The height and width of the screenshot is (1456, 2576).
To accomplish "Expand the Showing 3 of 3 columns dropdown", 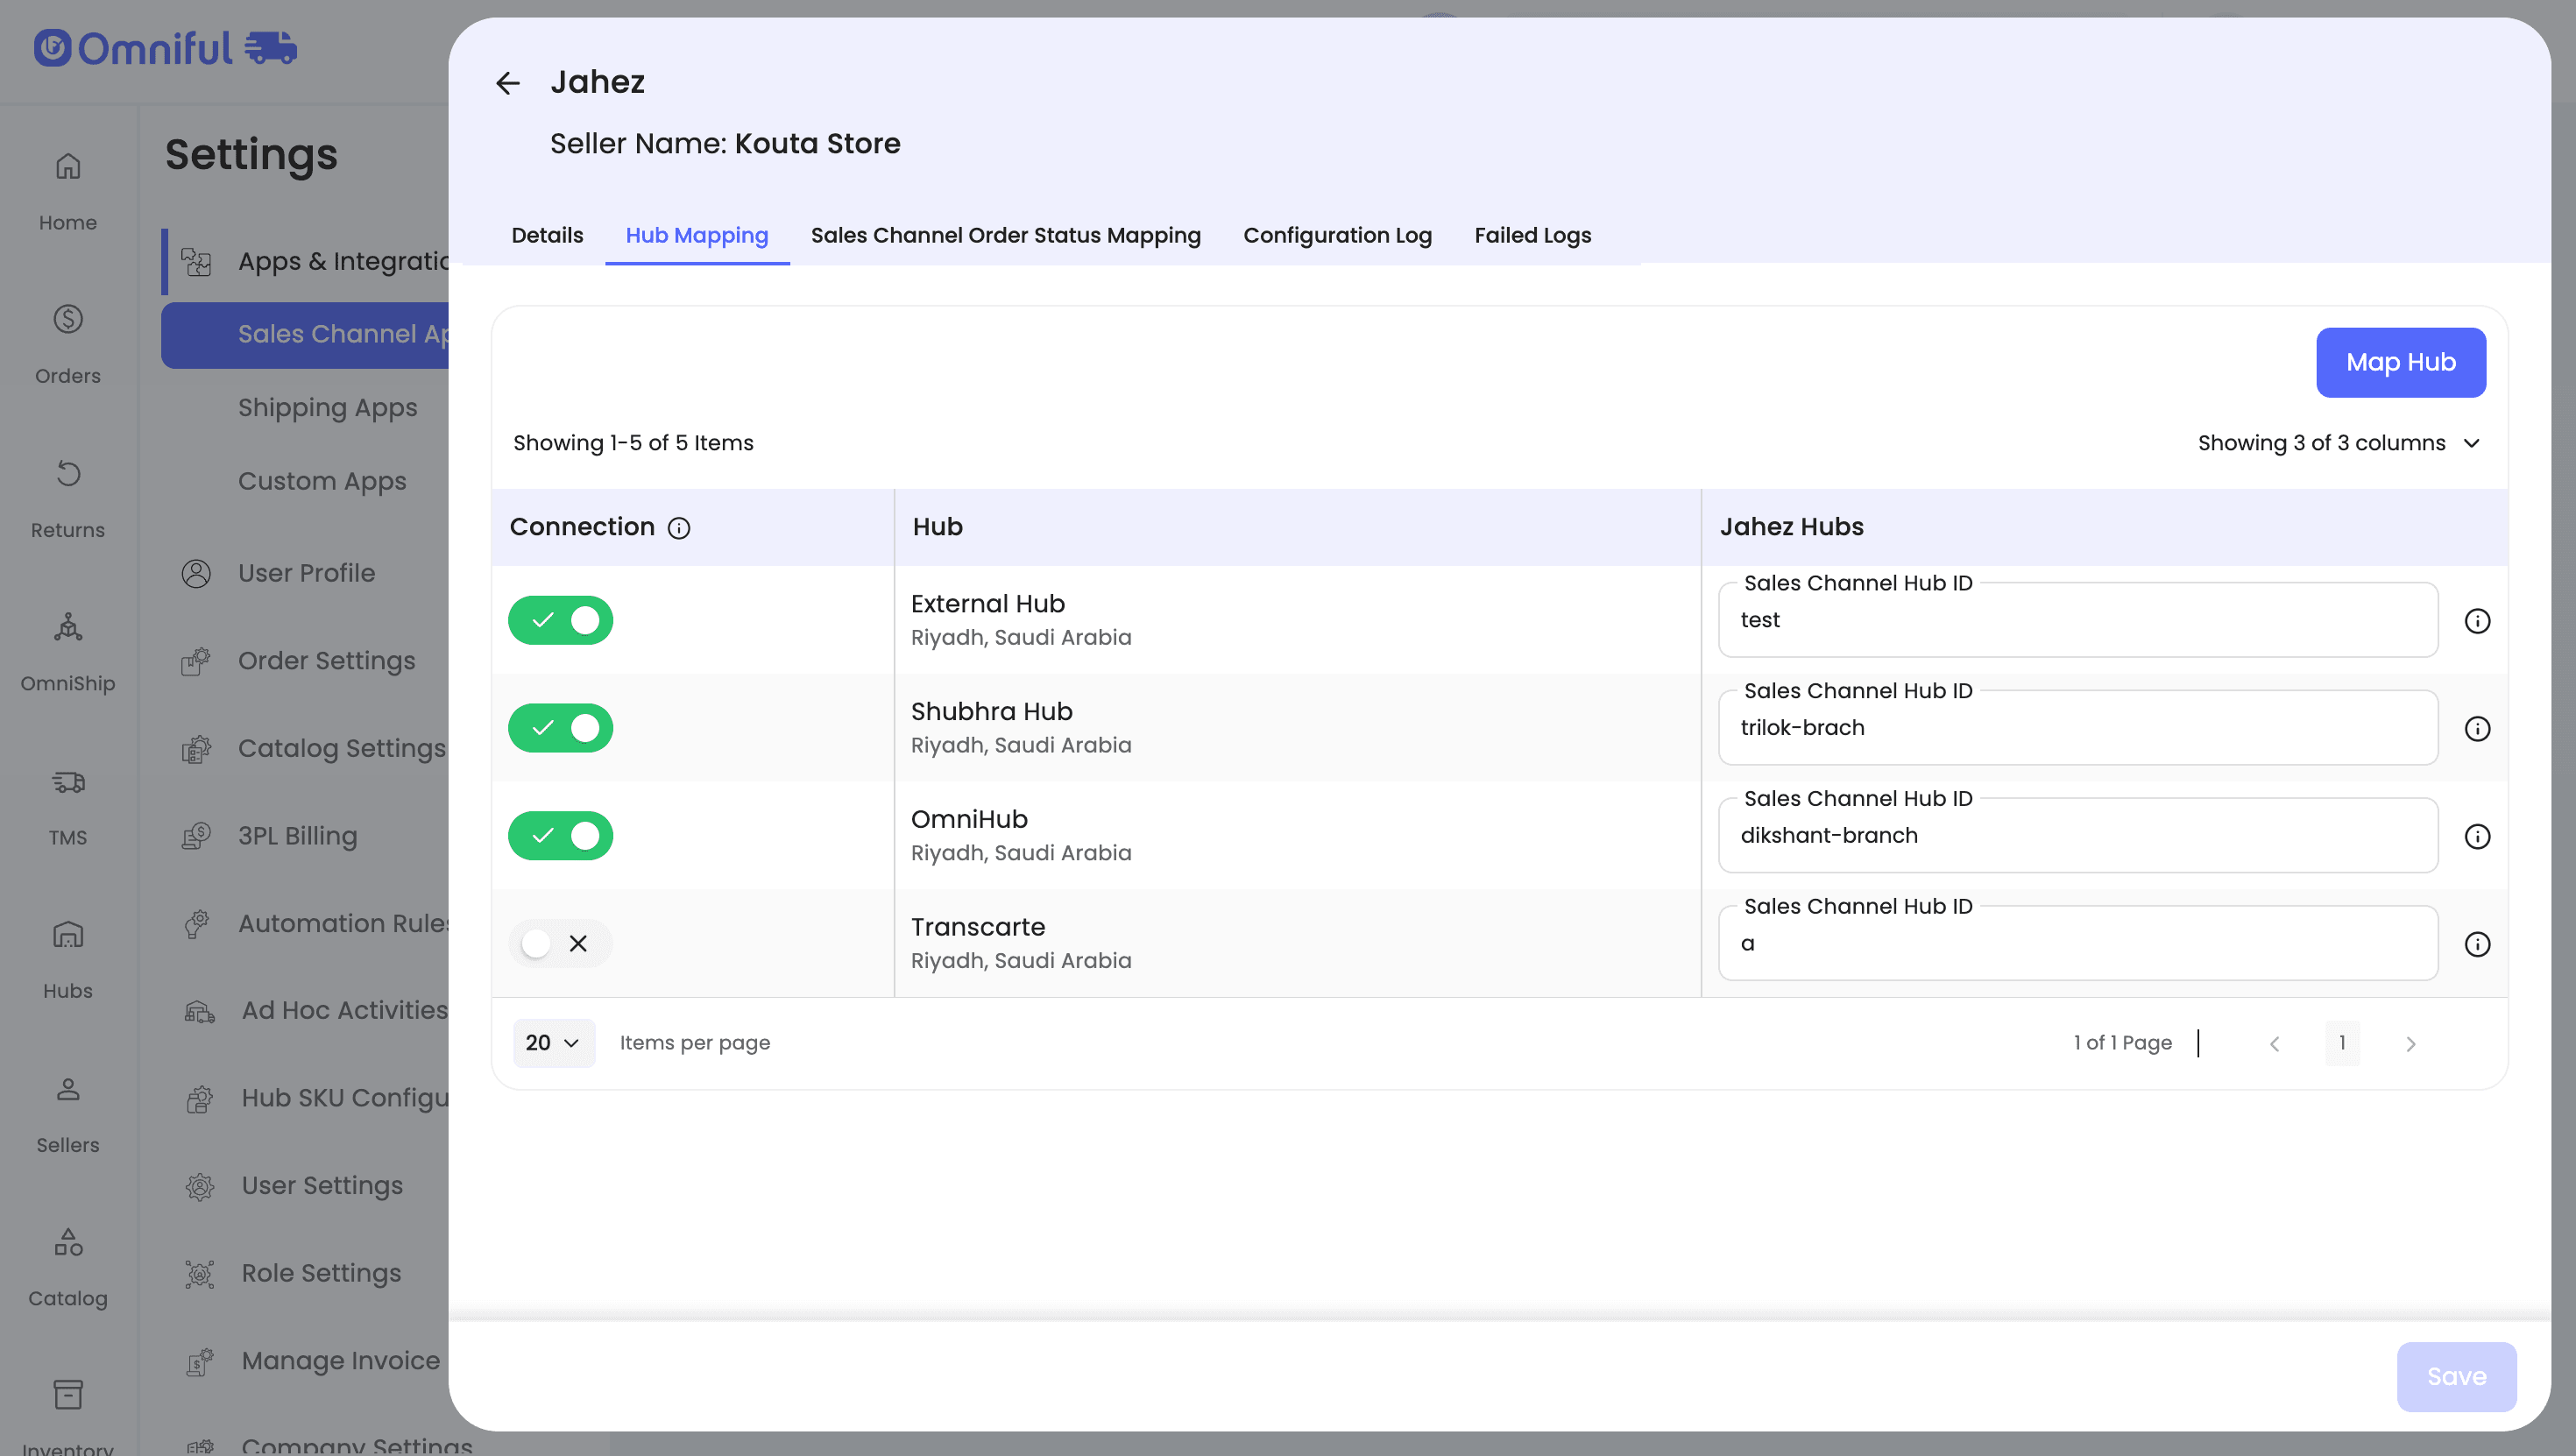I will (x=2338, y=443).
